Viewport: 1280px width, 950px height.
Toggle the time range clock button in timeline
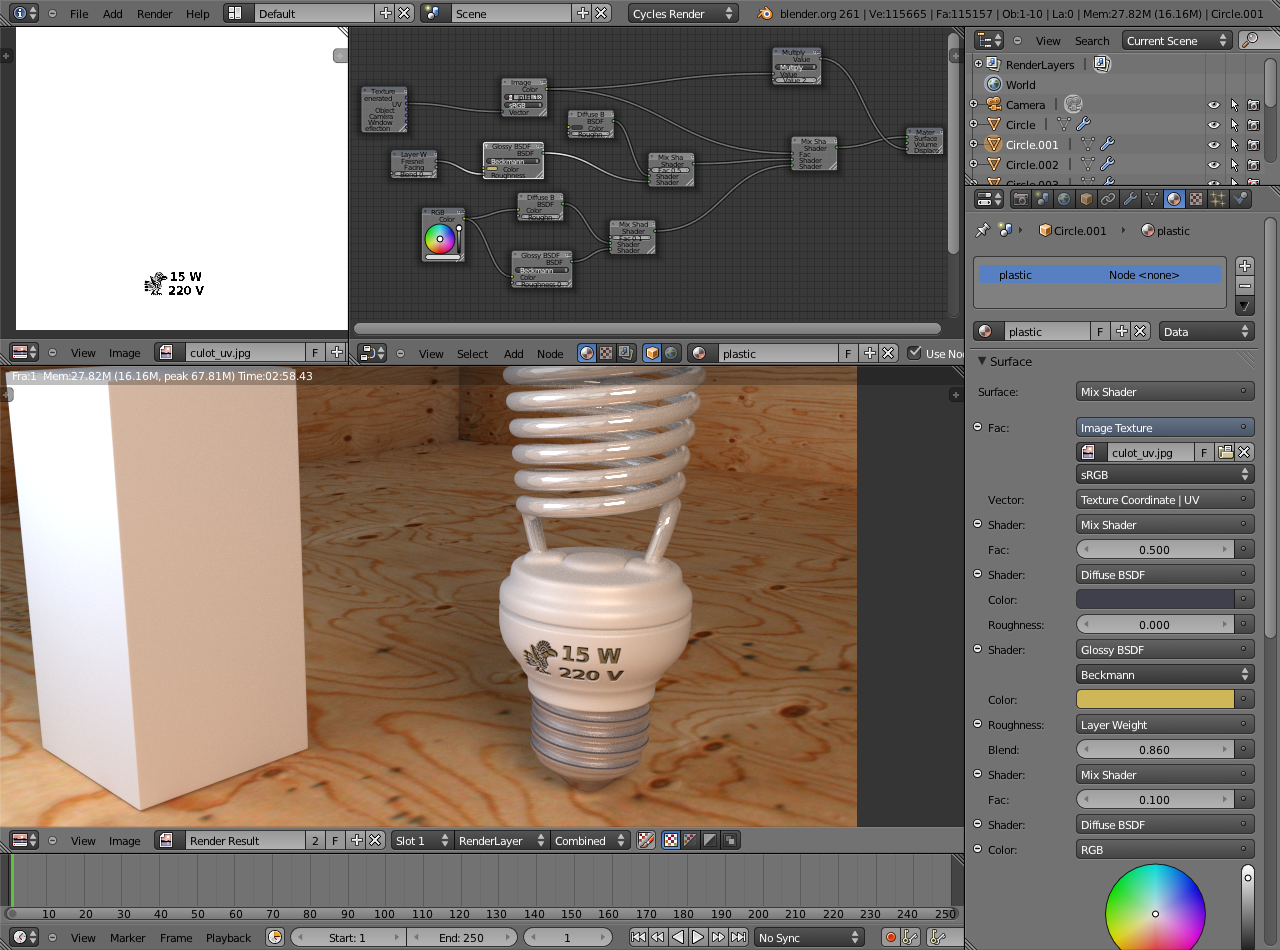[x=275, y=937]
